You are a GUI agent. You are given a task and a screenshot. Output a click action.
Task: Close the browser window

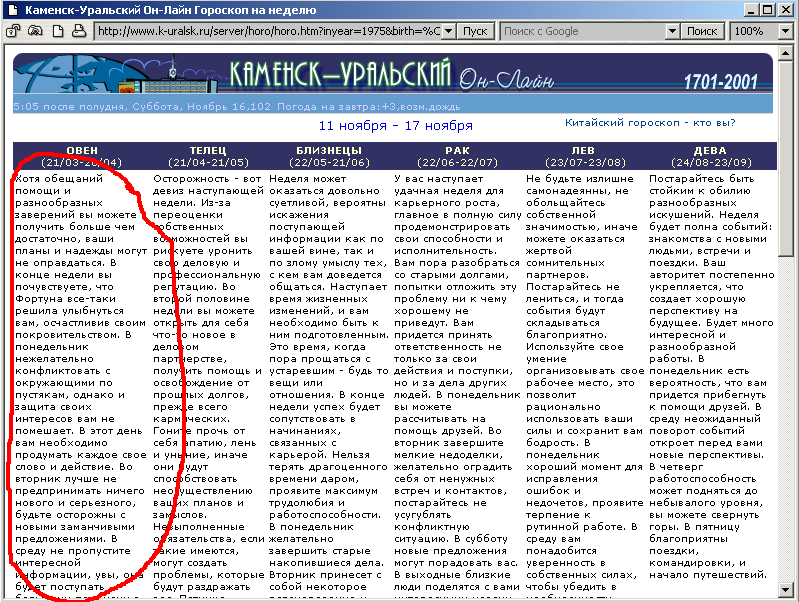pos(786,10)
